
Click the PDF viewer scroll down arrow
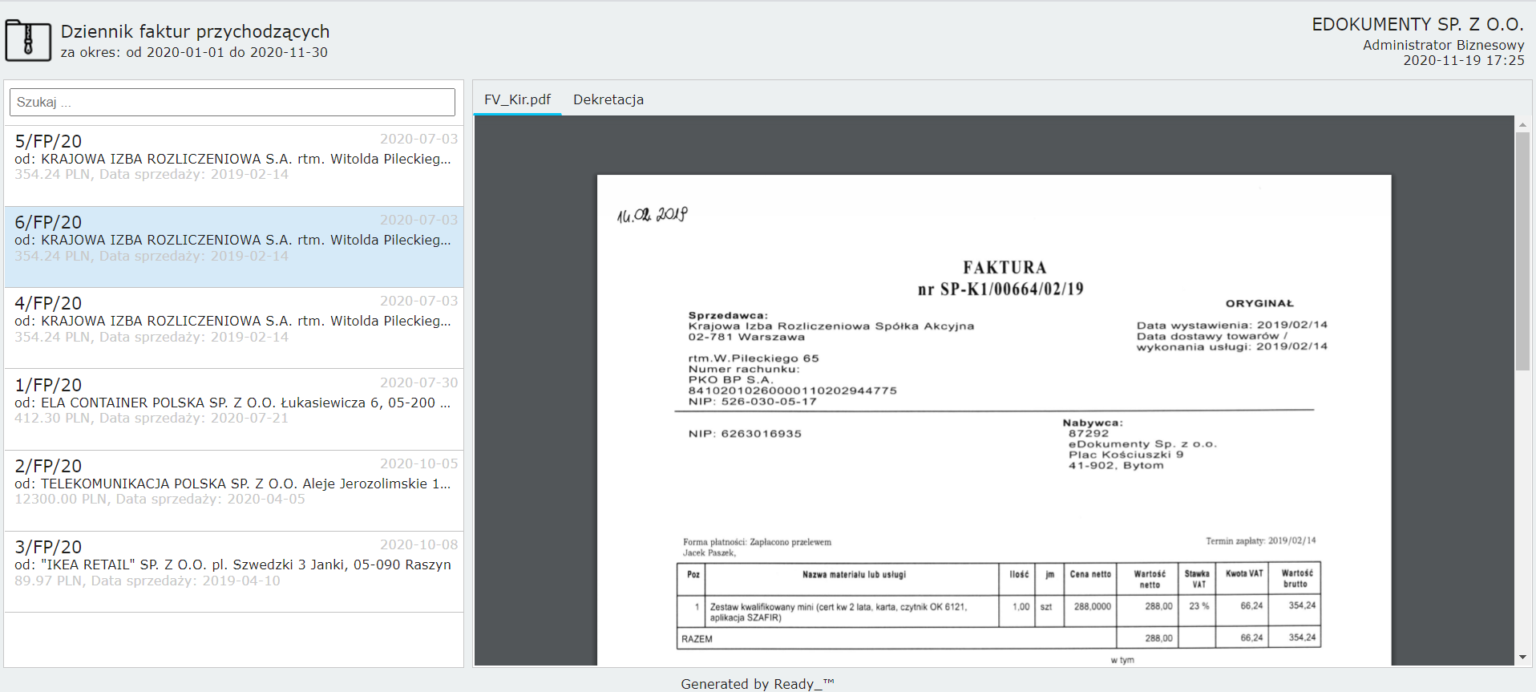[x=1523, y=657]
